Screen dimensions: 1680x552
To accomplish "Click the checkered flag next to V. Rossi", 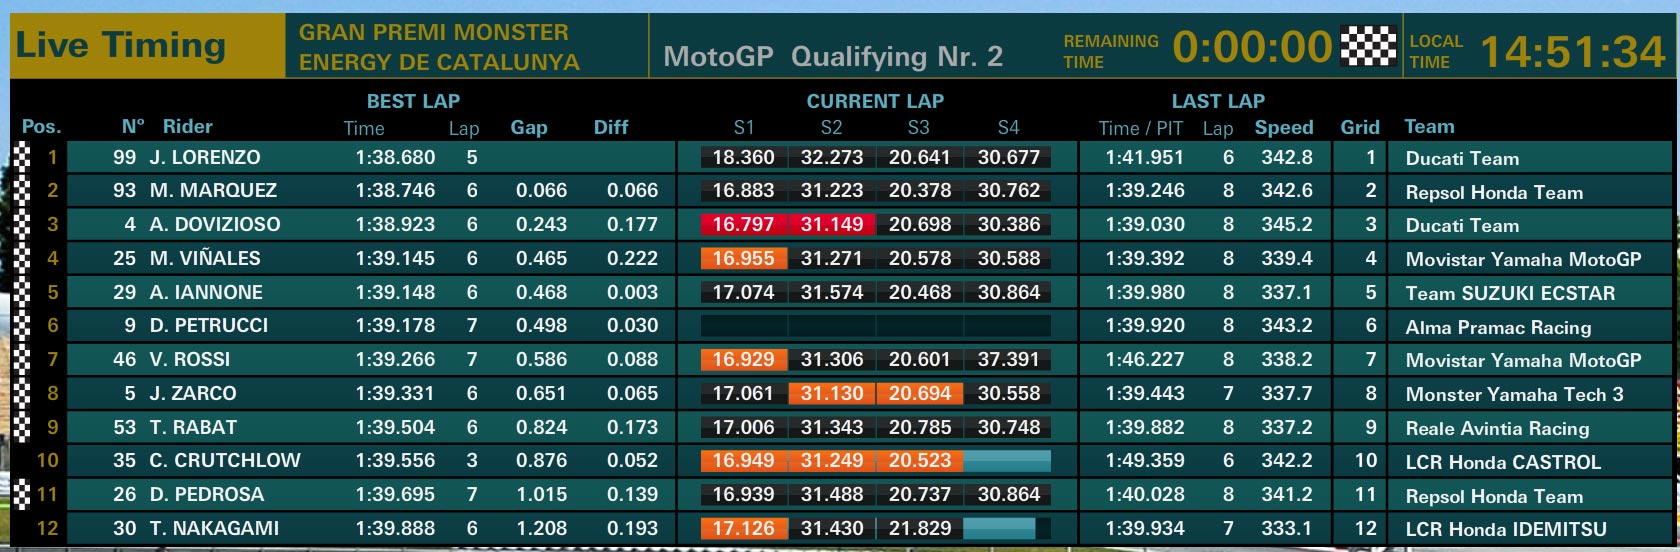I will point(22,359).
